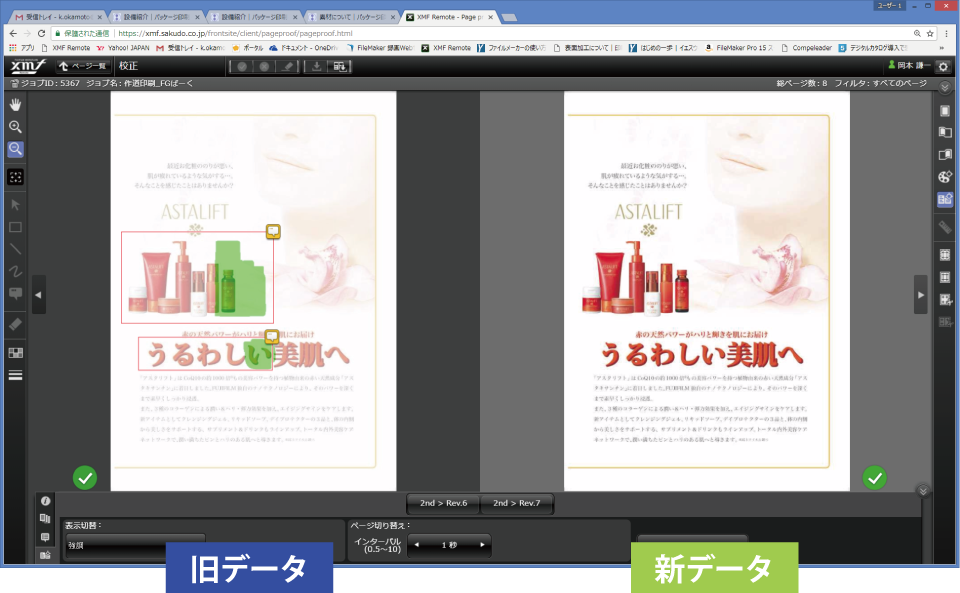Image resolution: width=960 pixels, height=593 pixels.
Task: Collapse the top info bar with double chevron
Action: pos(945,88)
